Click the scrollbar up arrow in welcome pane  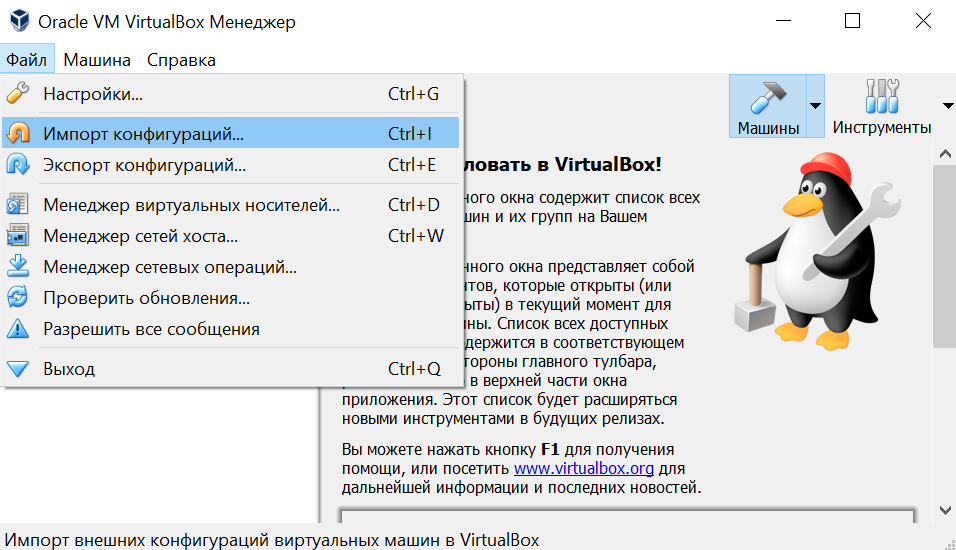coord(945,154)
